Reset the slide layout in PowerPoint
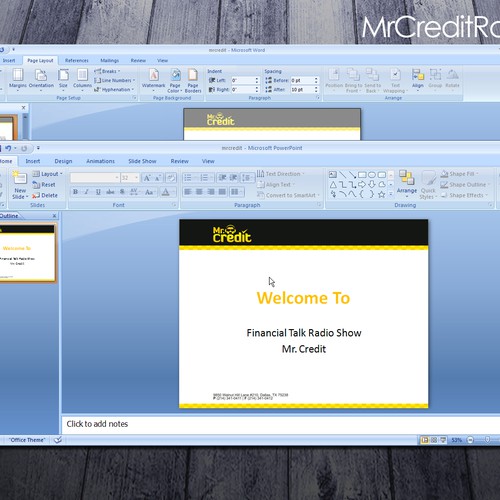The height and width of the screenshot is (500, 500). pyautogui.click(x=44, y=185)
